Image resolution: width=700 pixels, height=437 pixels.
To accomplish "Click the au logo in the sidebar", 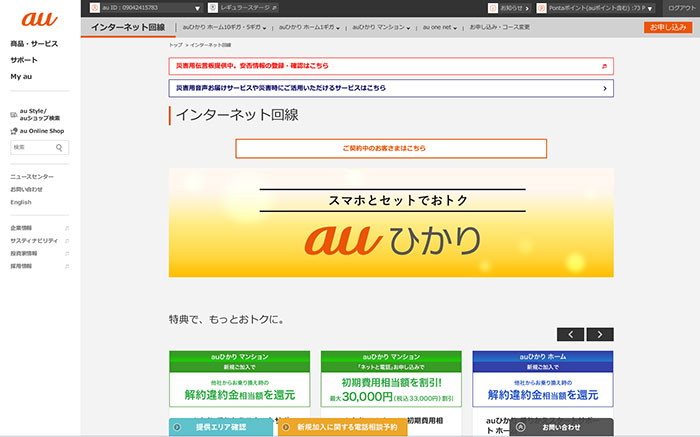I will 39,19.
